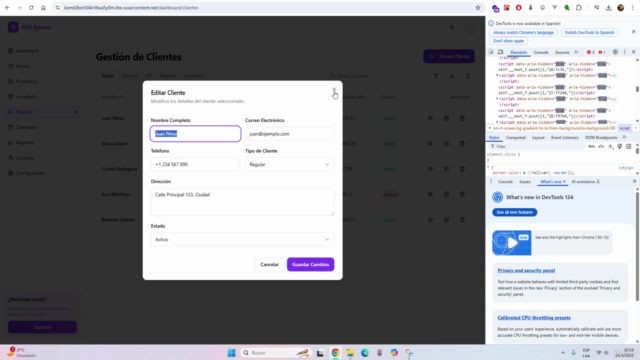Switch to the DevTools Sources tab
This screenshot has height=360, width=640.
click(x=562, y=52)
